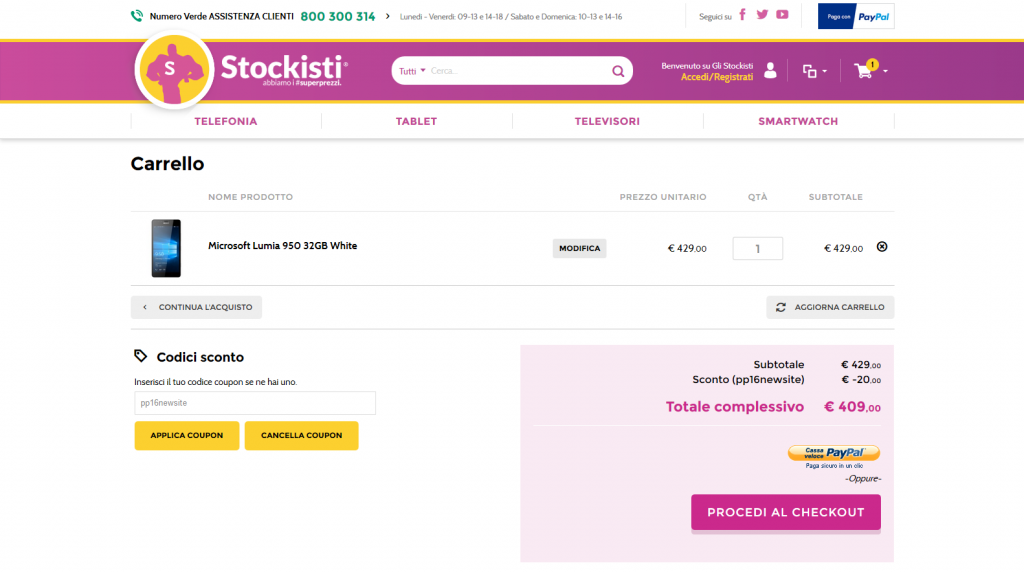1024x572 pixels.
Task: Open the Stockisti Facebook page icon
Action: point(742,14)
